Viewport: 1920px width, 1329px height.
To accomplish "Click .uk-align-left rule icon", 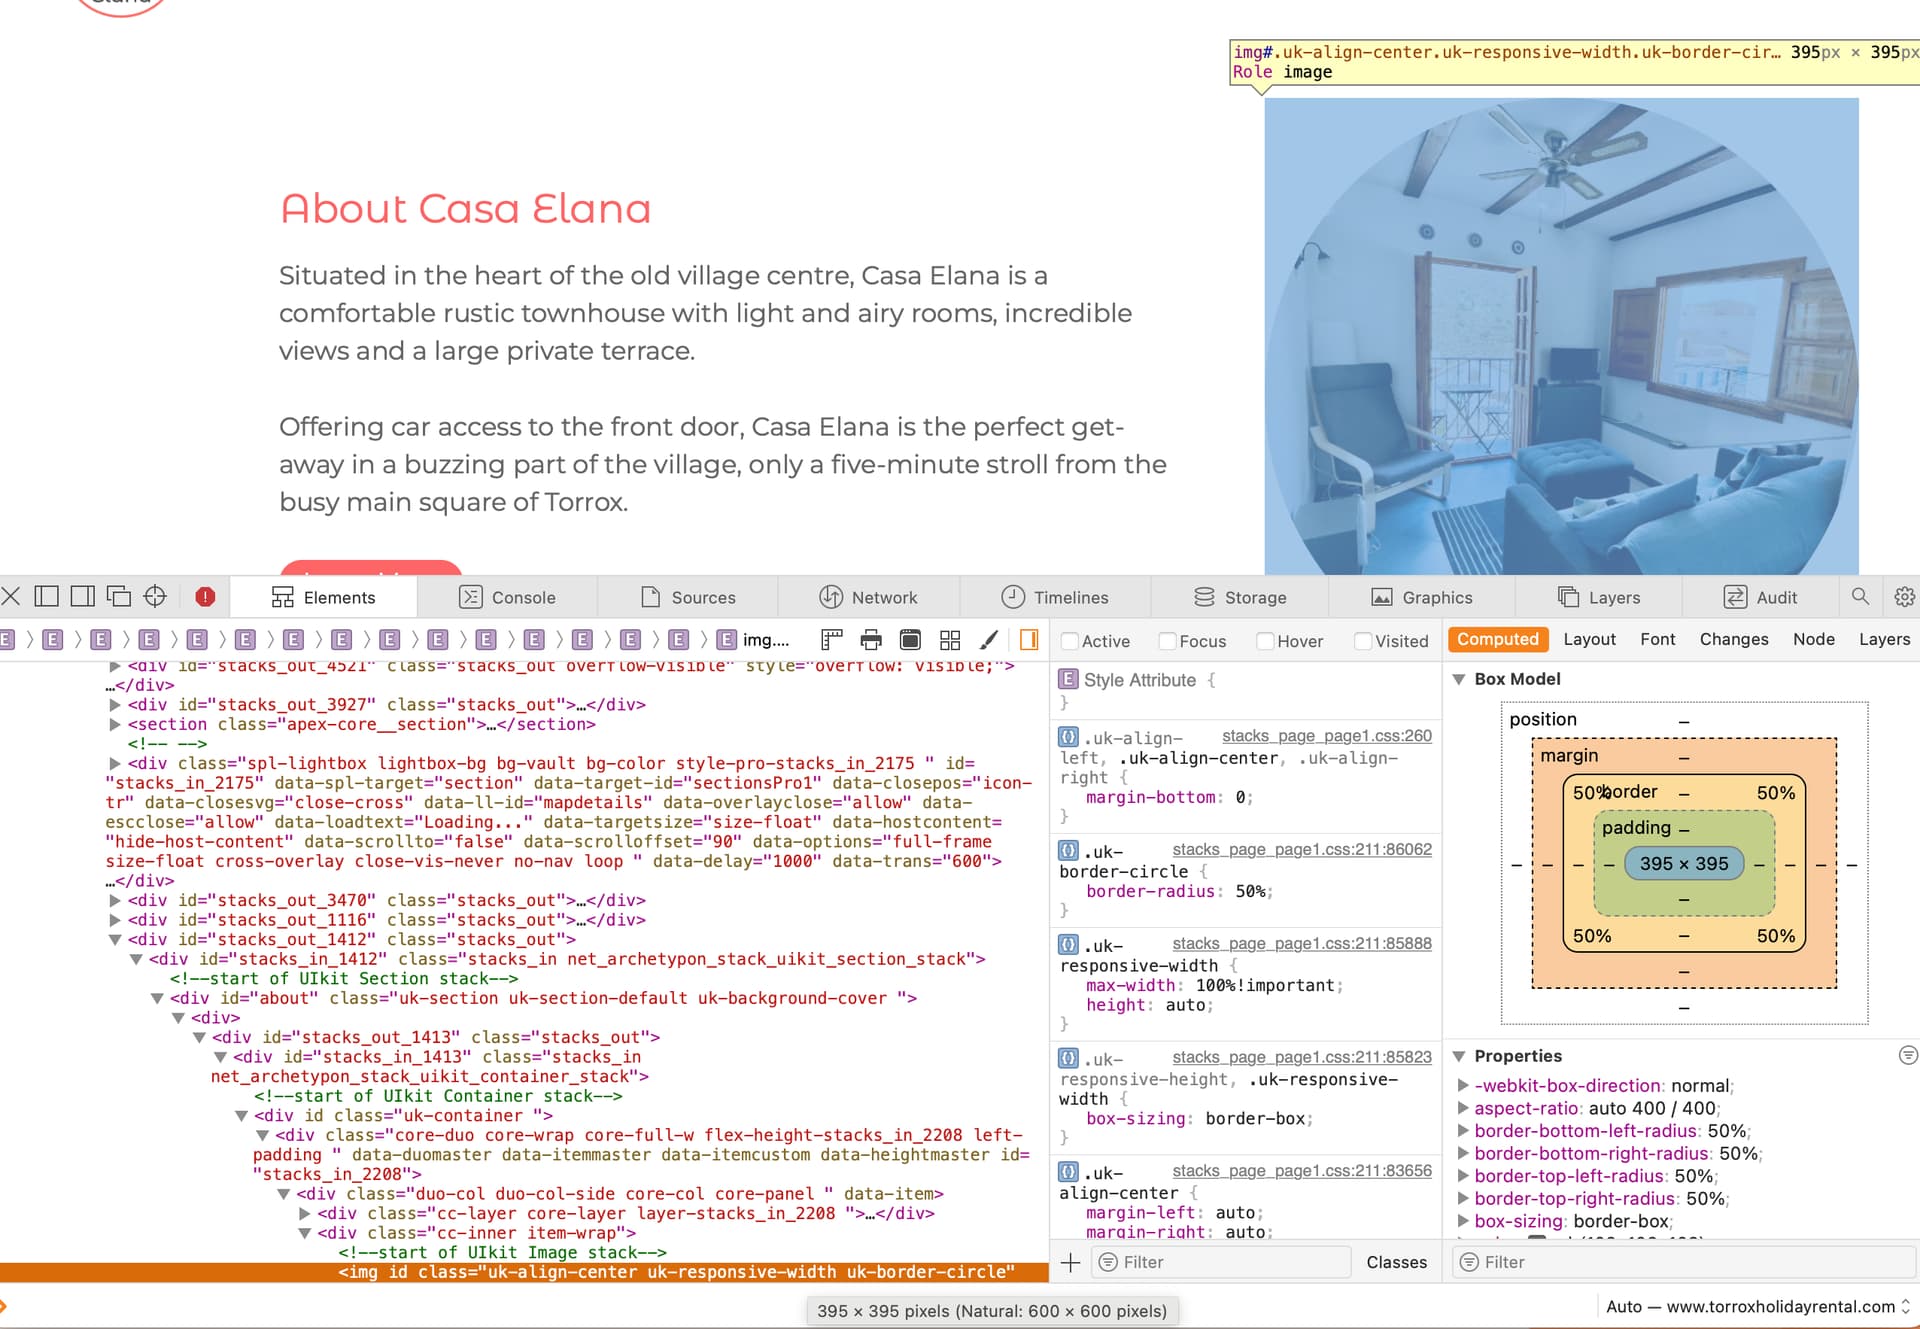I will tap(1068, 736).
